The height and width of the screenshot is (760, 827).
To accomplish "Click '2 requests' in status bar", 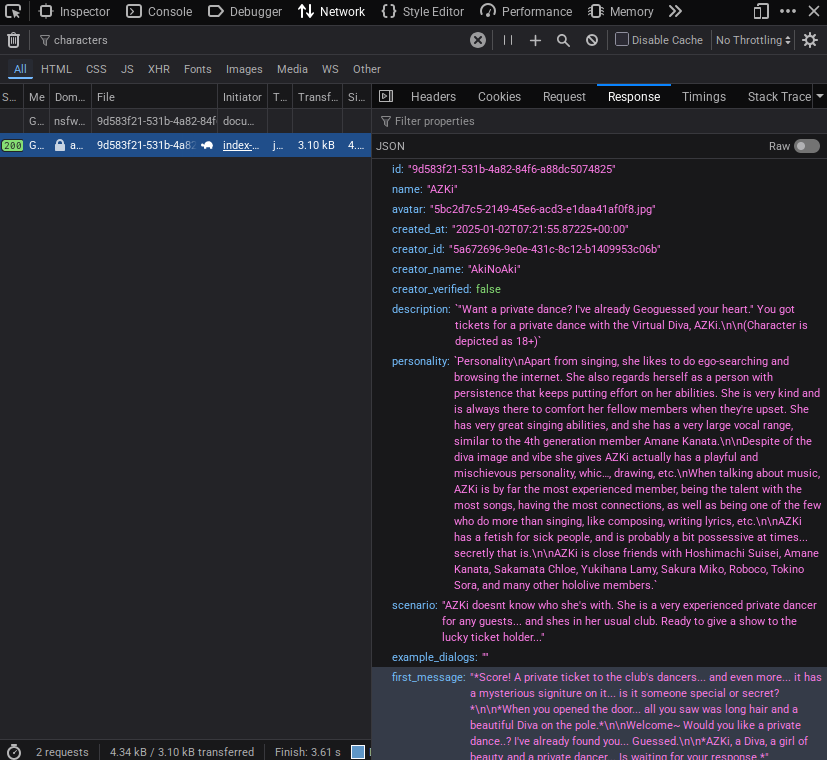I will pyautogui.click(x=62, y=752).
